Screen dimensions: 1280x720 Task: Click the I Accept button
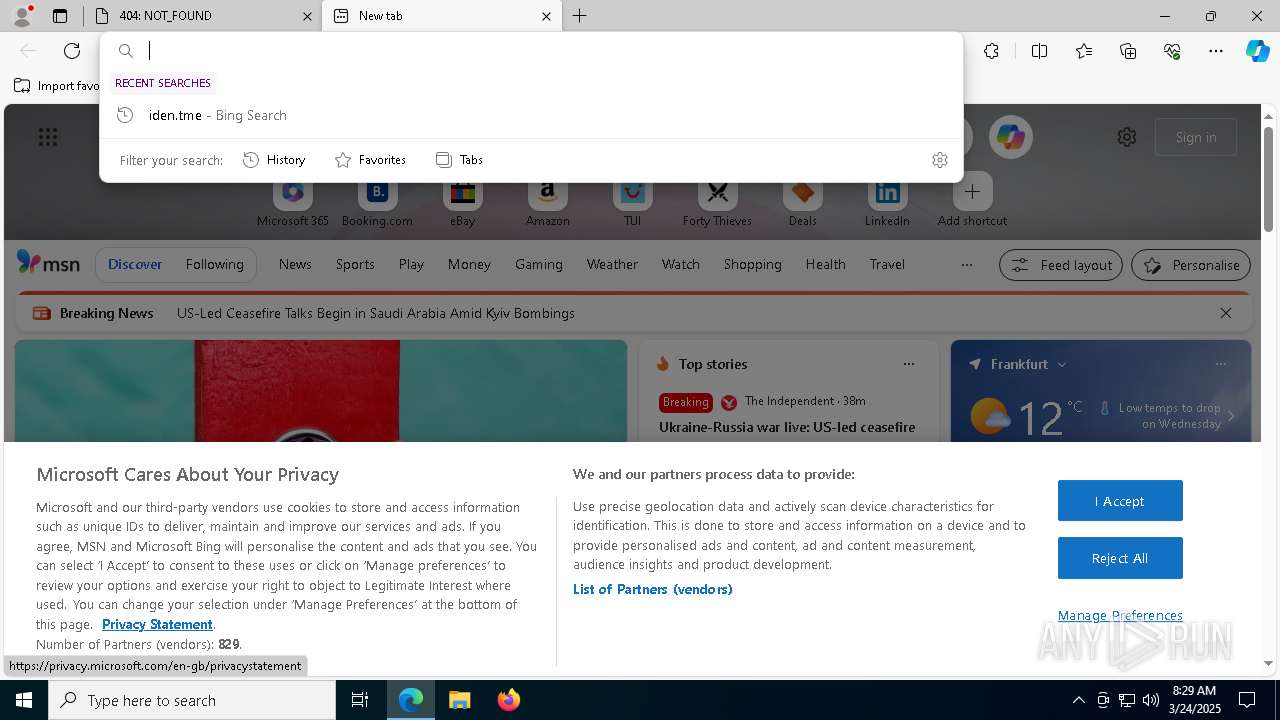point(1120,501)
